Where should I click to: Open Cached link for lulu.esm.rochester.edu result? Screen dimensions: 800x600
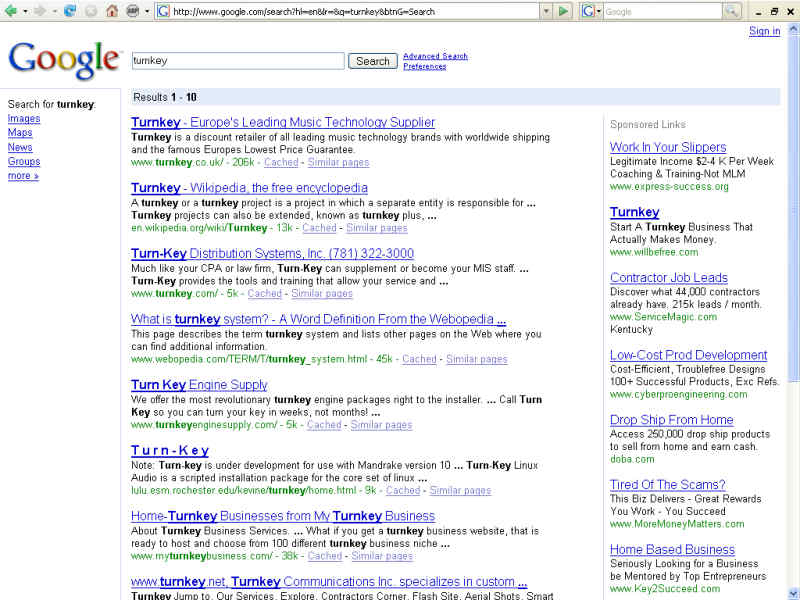(x=403, y=490)
